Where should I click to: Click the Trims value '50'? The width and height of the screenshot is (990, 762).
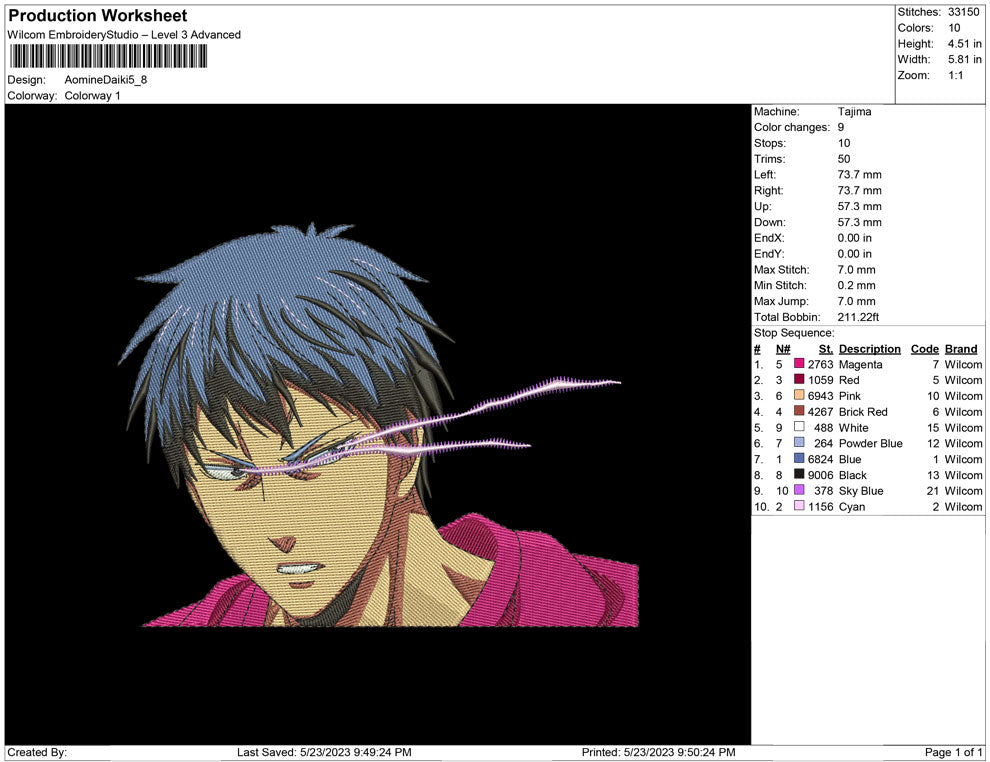(844, 159)
